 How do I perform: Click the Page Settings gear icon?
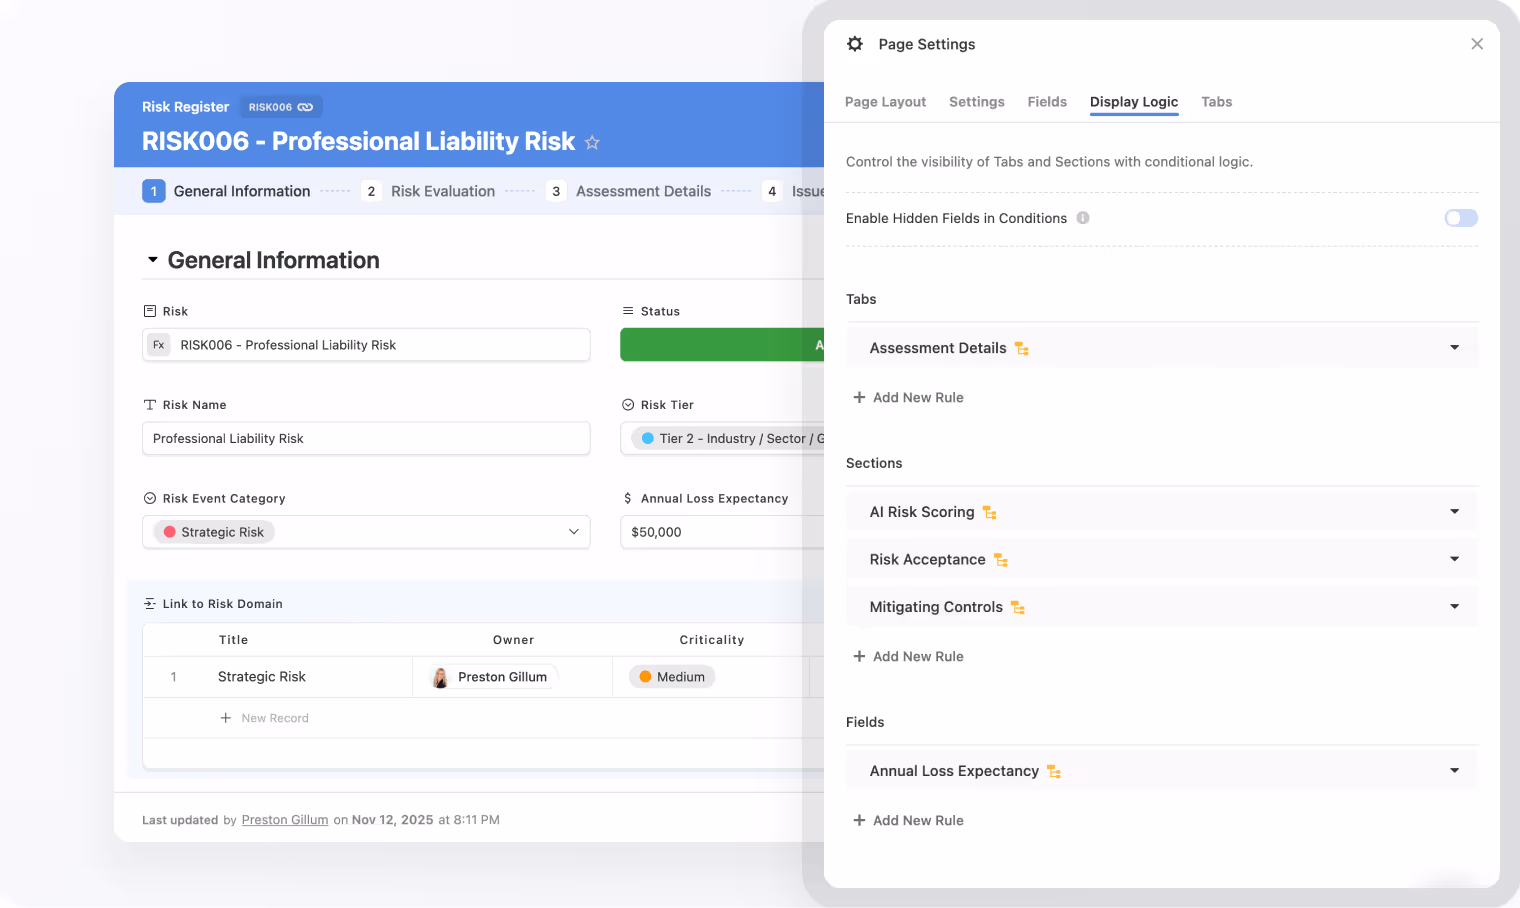coord(855,44)
